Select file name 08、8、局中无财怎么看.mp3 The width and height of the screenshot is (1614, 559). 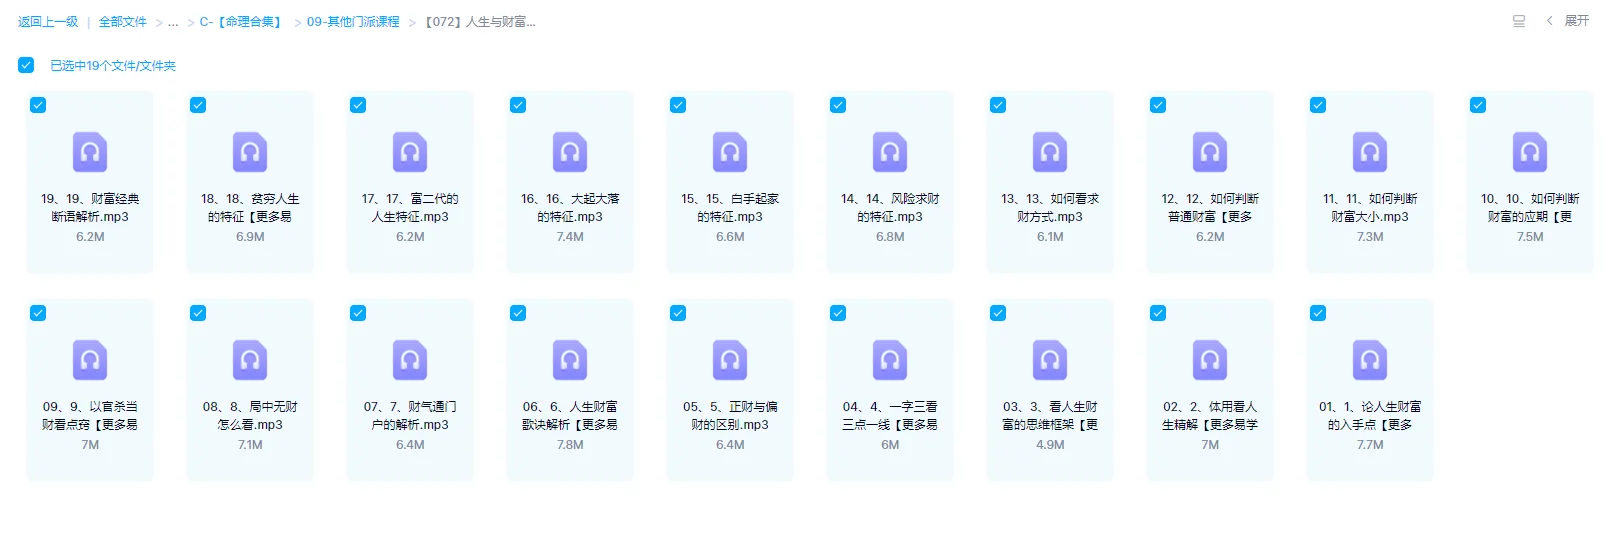tap(250, 416)
